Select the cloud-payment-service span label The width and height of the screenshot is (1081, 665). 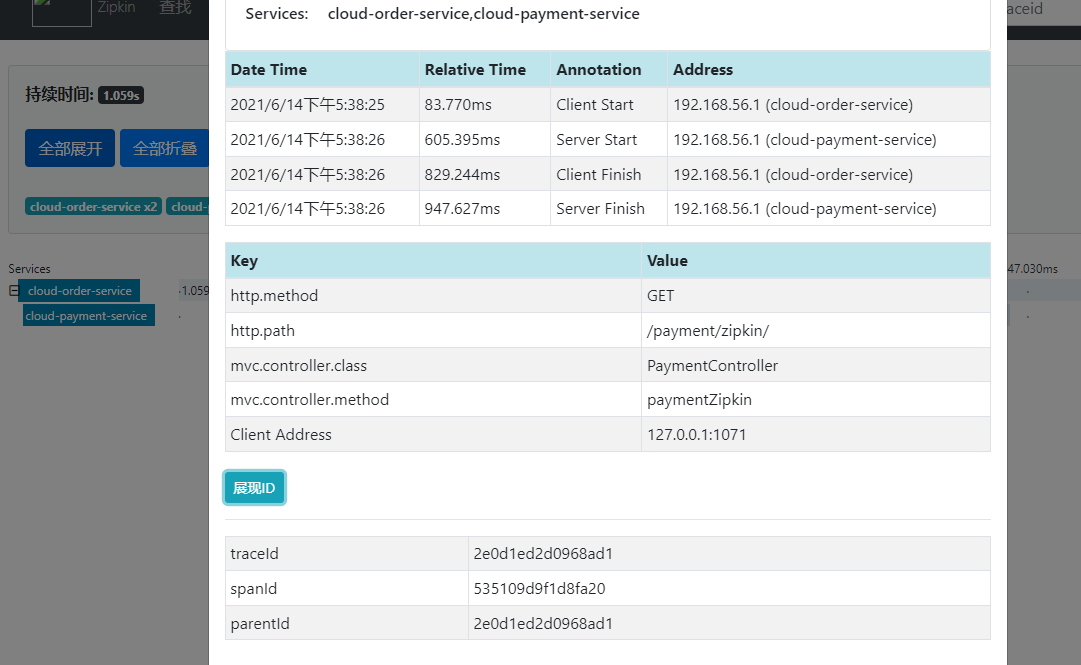pos(88,316)
